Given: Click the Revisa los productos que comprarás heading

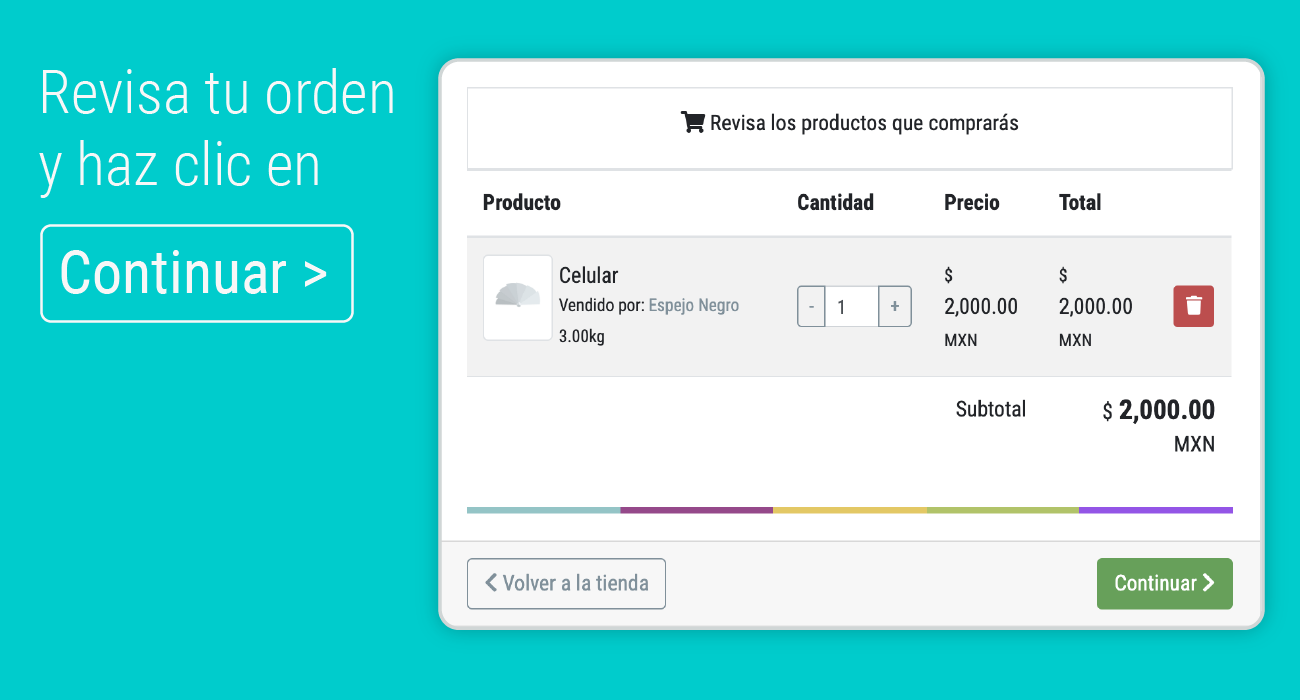Looking at the screenshot, I should (x=864, y=123).
